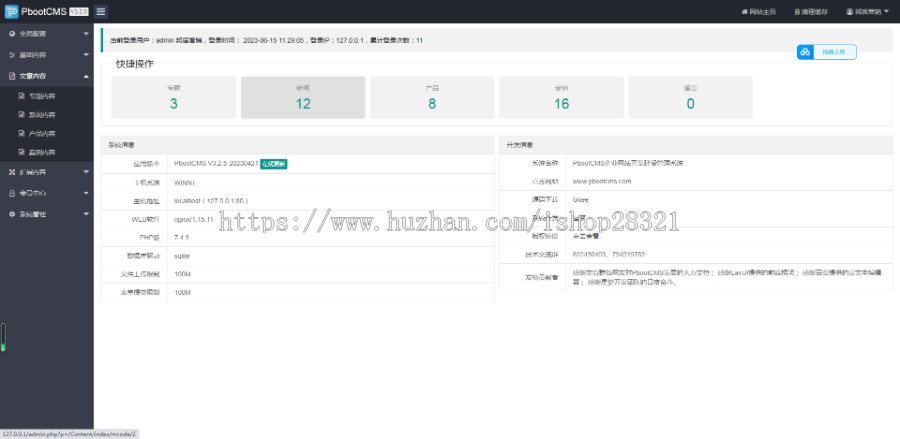This screenshot has width=900, height=439.
Task: Click the globe icon of 全局配置 menu
Action: click(x=12, y=34)
